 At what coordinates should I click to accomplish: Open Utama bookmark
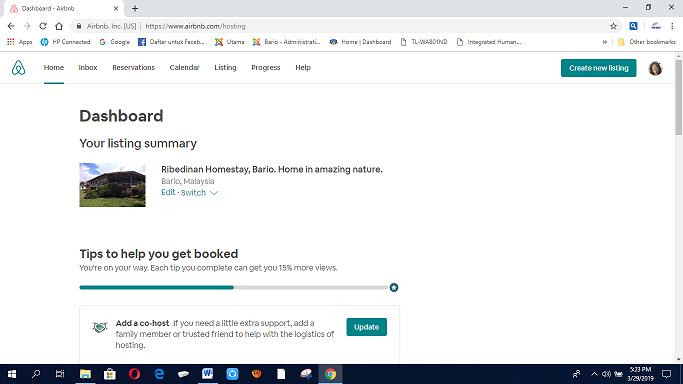tap(230, 42)
